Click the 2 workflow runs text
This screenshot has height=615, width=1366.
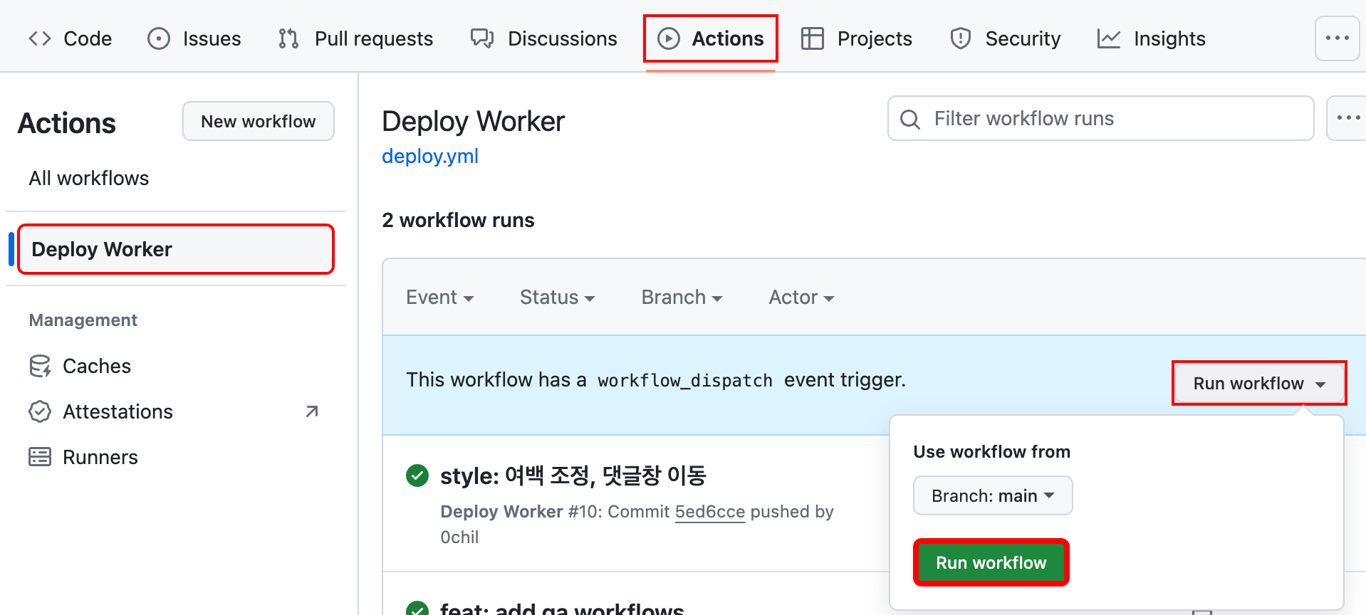tap(458, 220)
